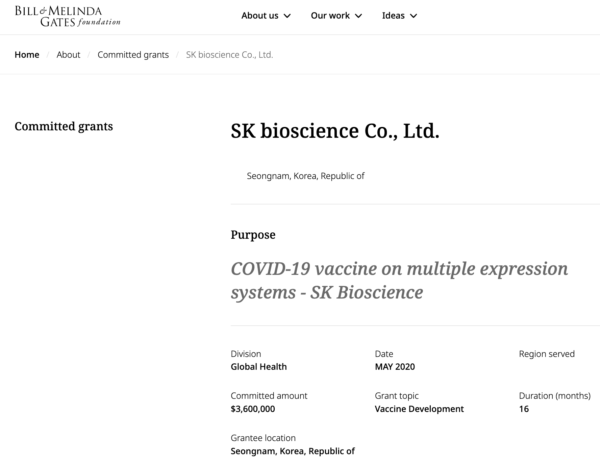Select the Vaccine Development grant topic
This screenshot has height=466, width=600.
(419, 409)
